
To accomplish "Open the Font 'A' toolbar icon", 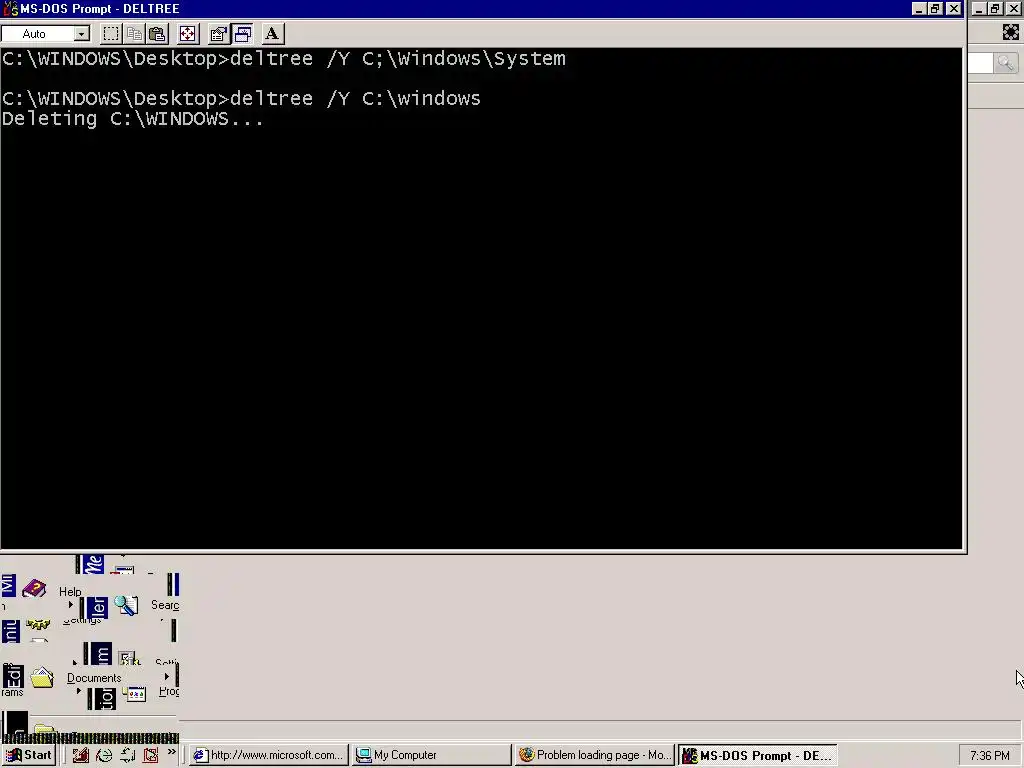I will pos(272,34).
